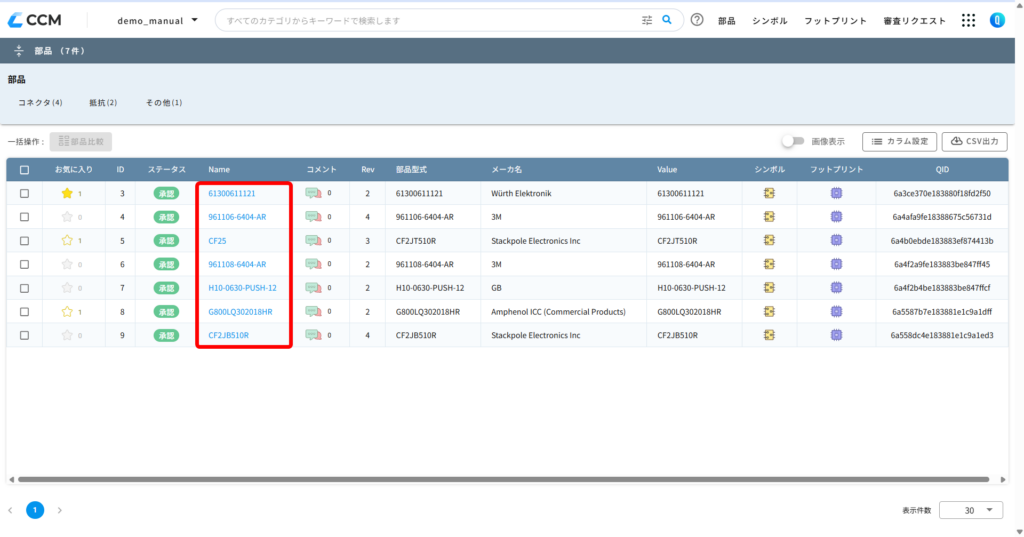Open comment icon for CF25
Viewport: 1024px width, 537px height.
click(x=313, y=240)
